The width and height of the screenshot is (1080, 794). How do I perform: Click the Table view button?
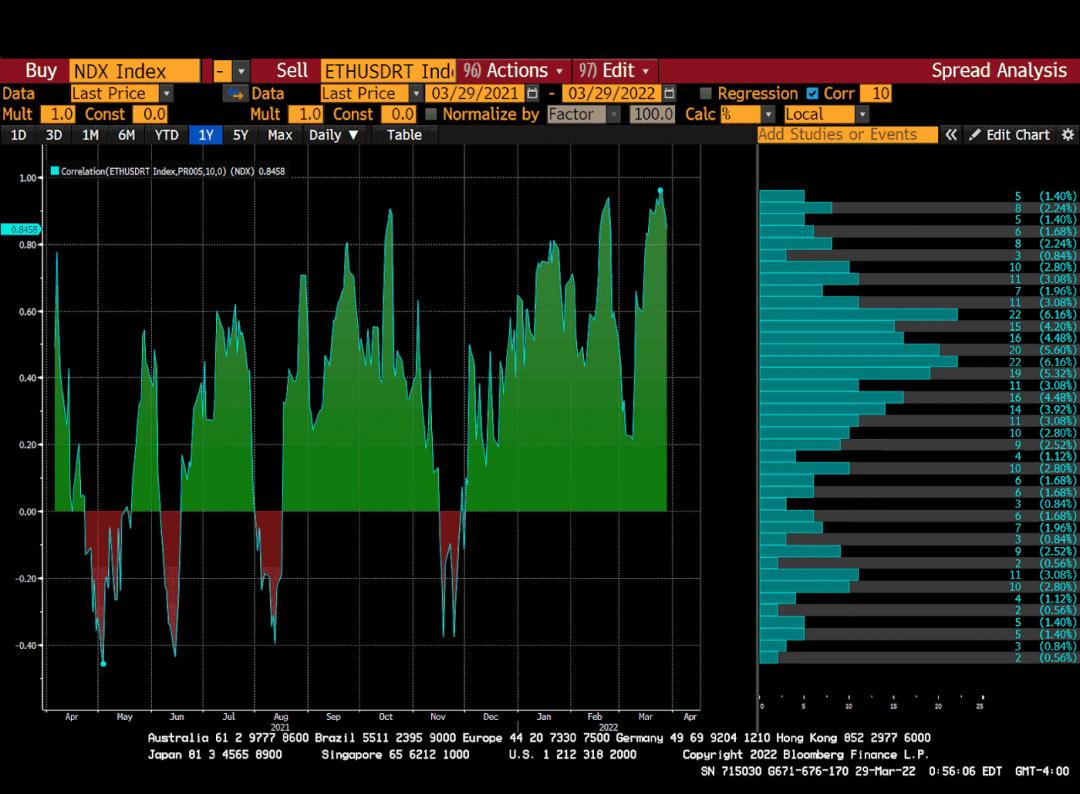pyautogui.click(x=404, y=135)
